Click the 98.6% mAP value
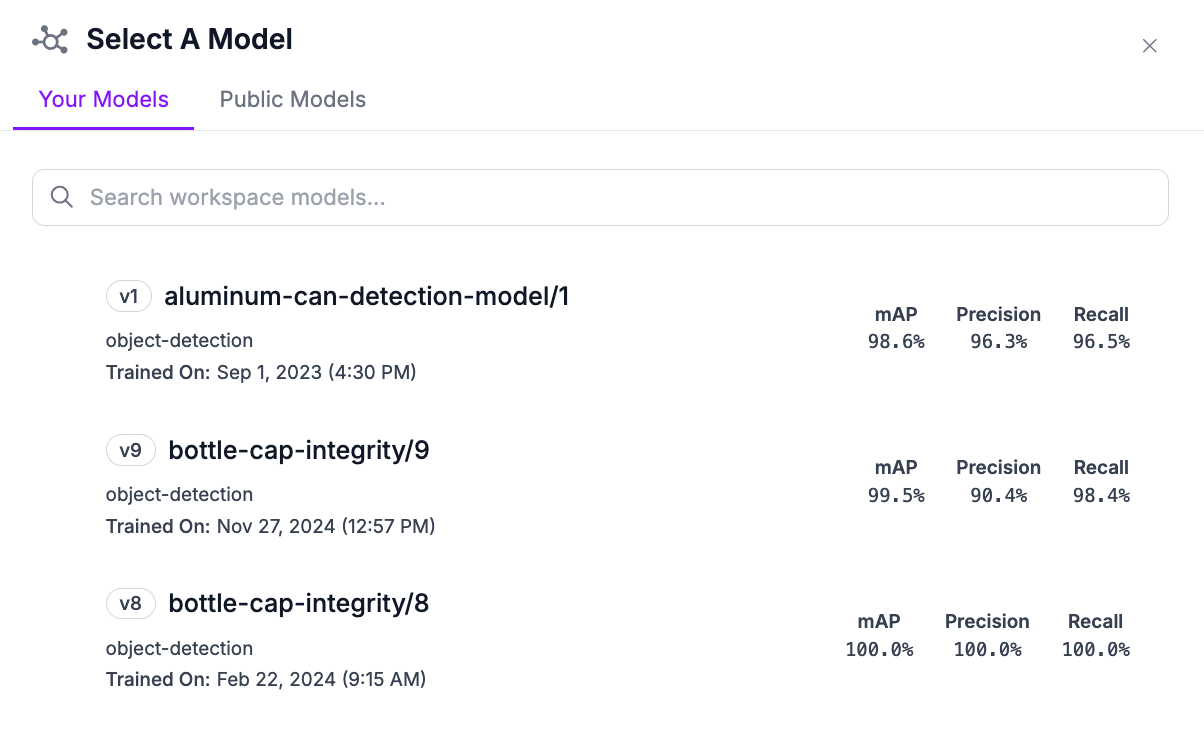This screenshot has height=730, width=1204. pos(896,342)
